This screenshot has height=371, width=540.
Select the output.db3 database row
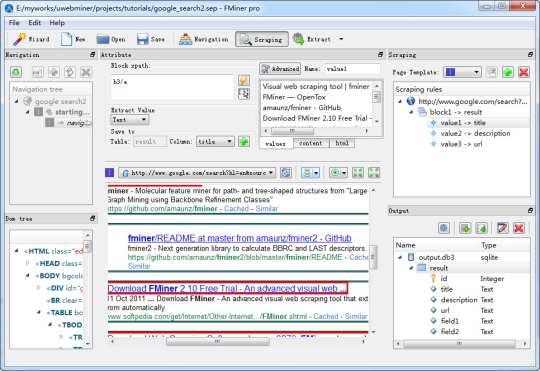[x=461, y=257]
